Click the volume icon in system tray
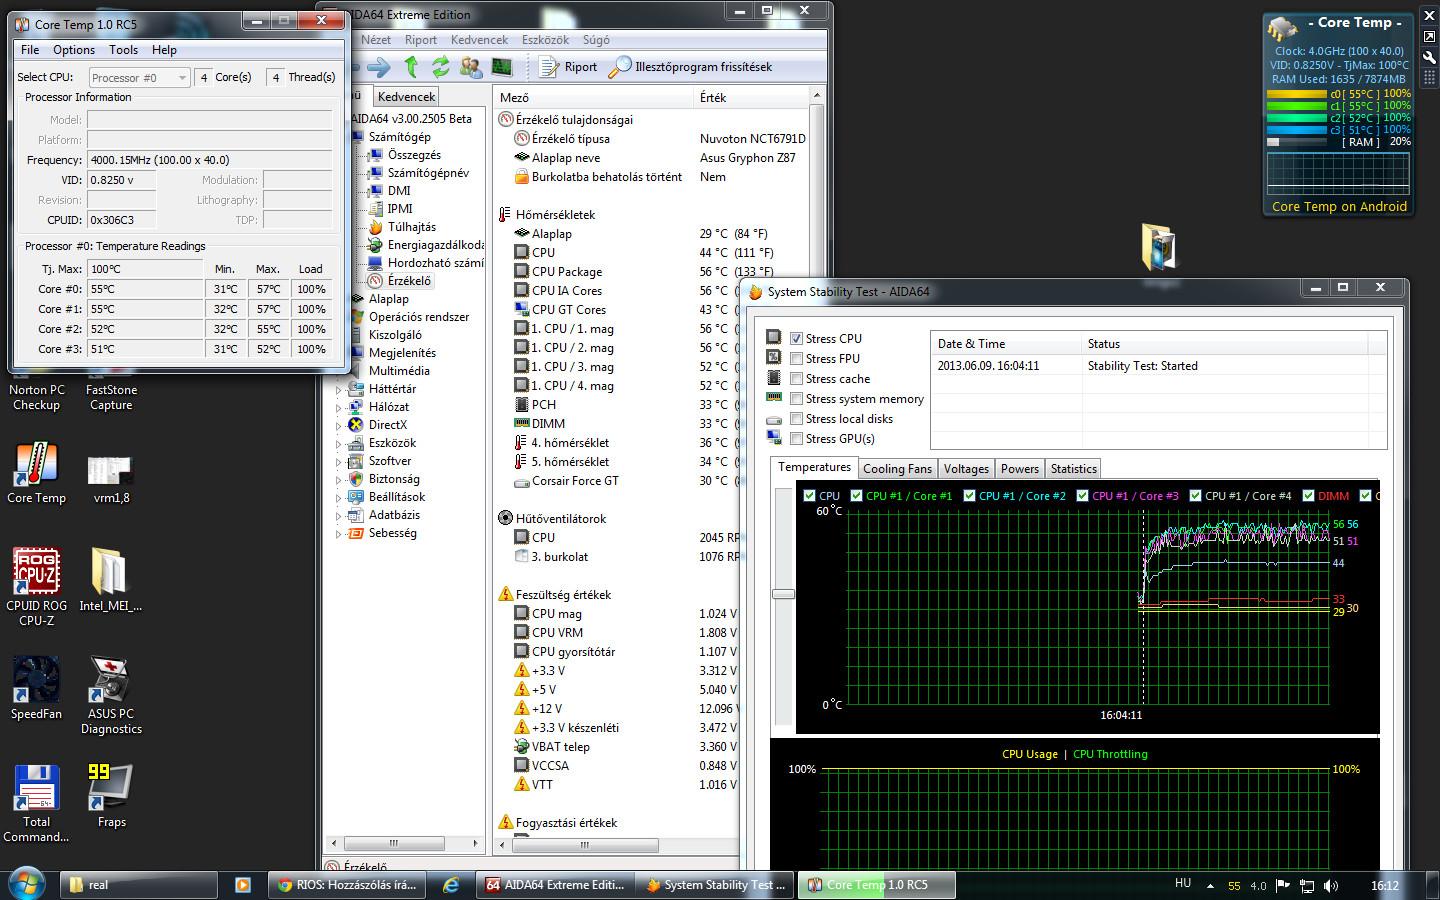This screenshot has width=1440, height=900. click(x=1331, y=885)
